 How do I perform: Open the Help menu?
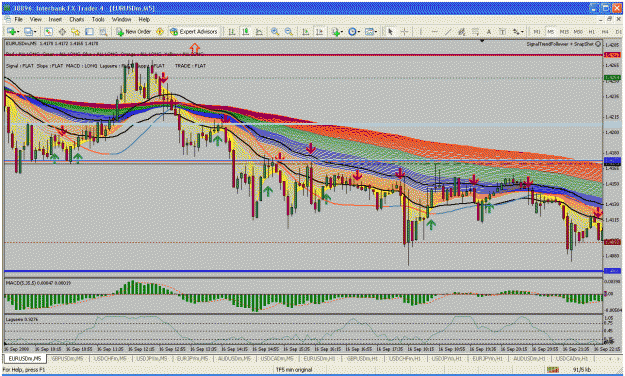[144, 19]
